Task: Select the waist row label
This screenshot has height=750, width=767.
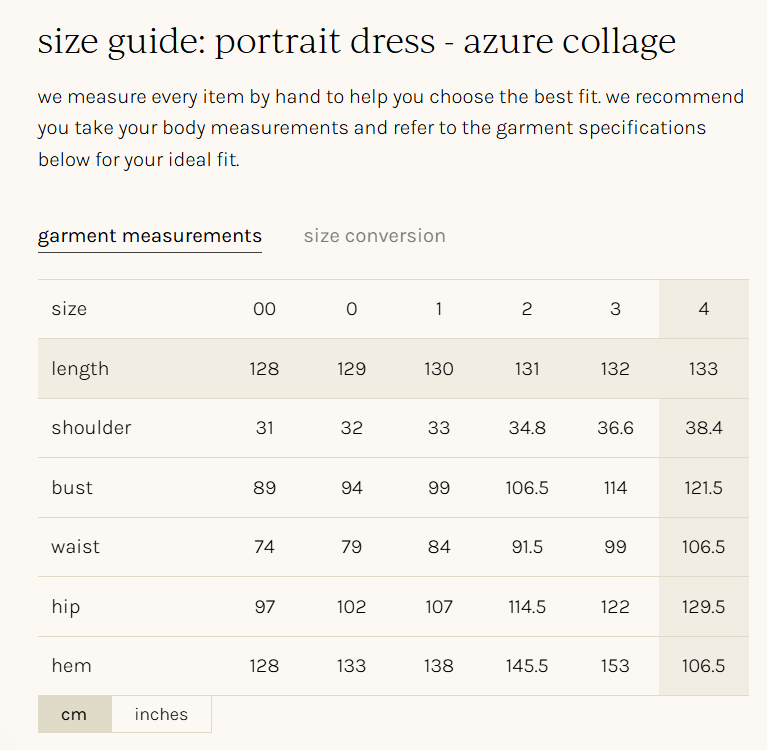Action: (76, 547)
